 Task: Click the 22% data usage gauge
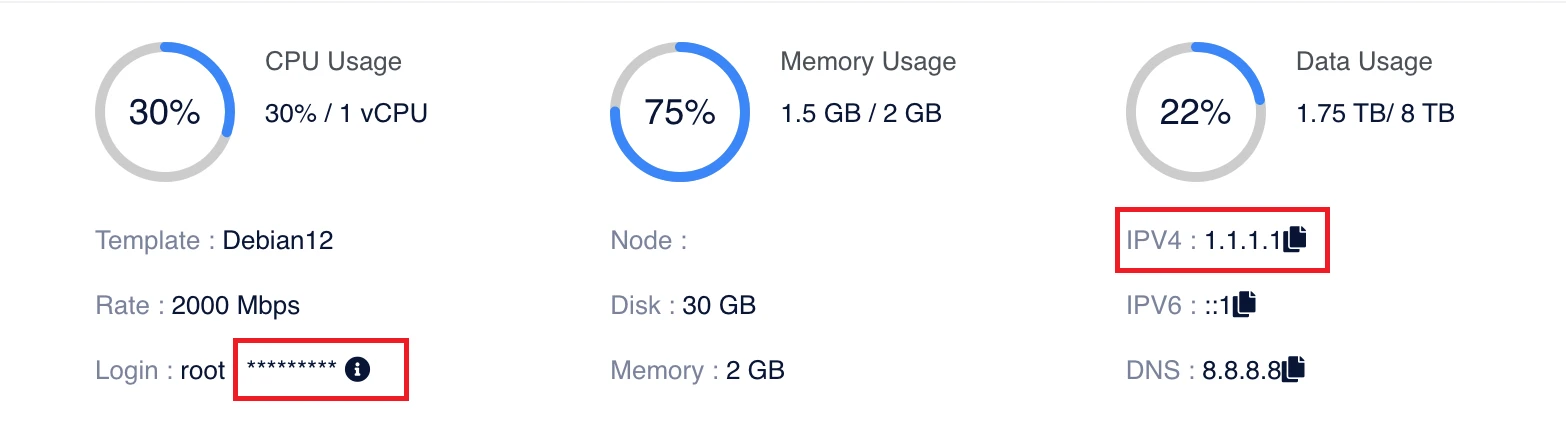[1195, 112]
